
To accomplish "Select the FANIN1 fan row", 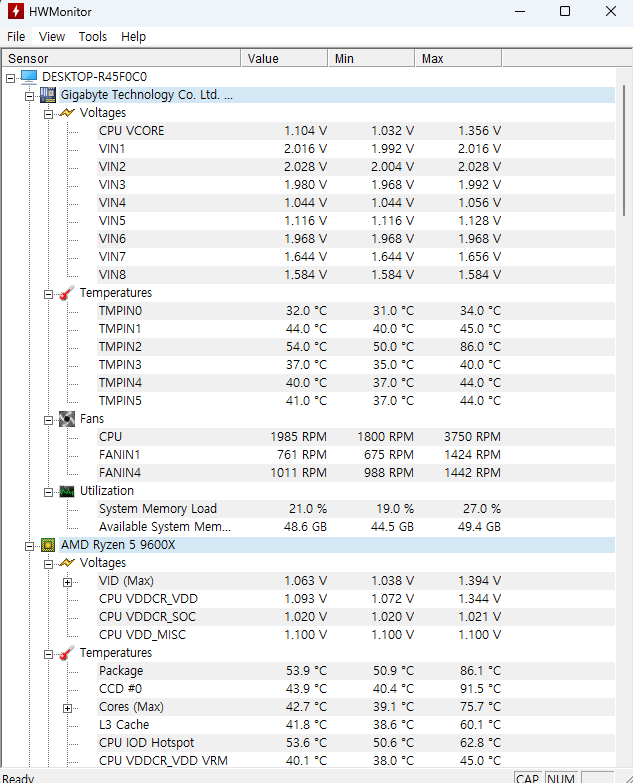I will click(356, 454).
